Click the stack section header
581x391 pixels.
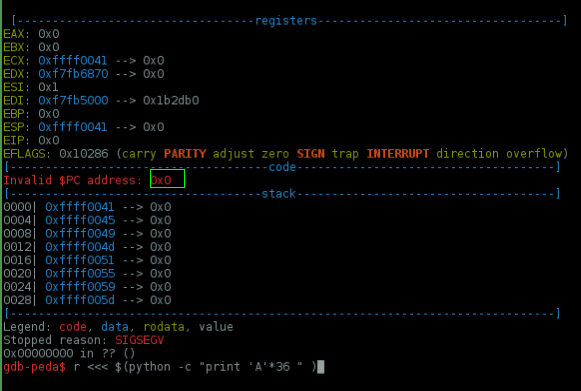click(279, 194)
